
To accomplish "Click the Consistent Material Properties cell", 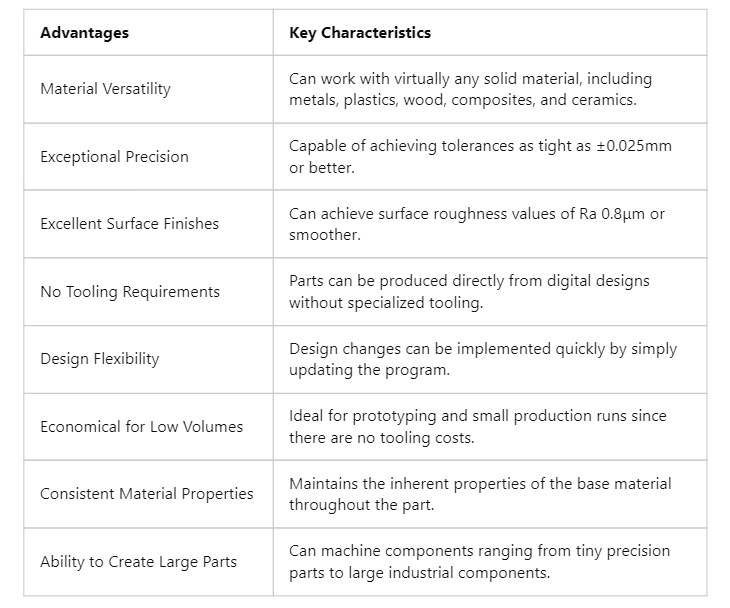I will 146,494.
